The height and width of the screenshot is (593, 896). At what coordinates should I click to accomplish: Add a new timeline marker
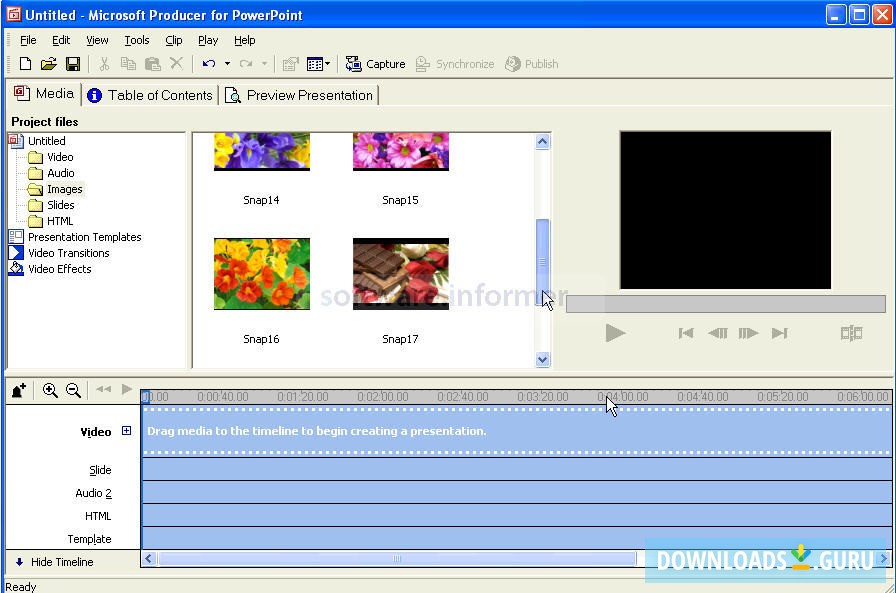[18, 390]
